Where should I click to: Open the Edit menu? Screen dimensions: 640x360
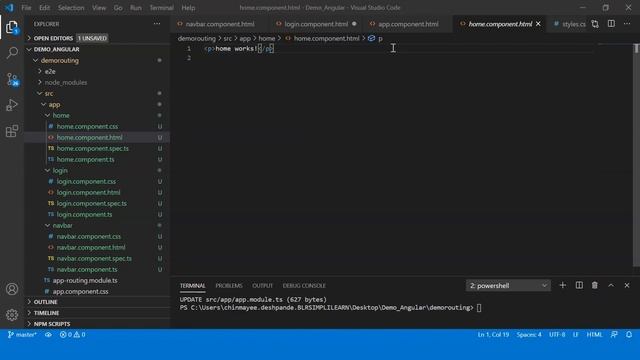point(44,8)
